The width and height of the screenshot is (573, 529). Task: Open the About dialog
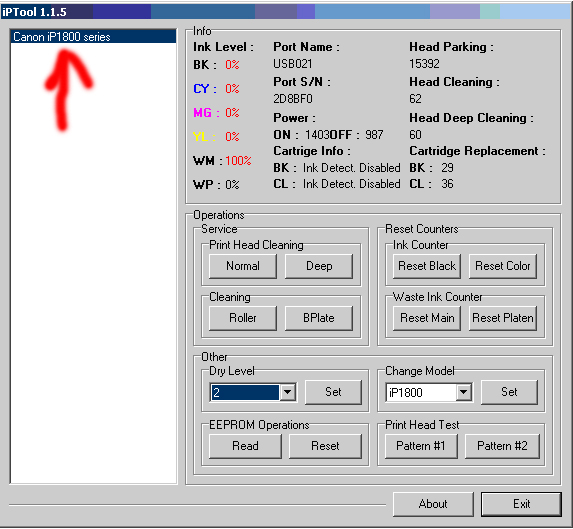[x=433, y=504]
